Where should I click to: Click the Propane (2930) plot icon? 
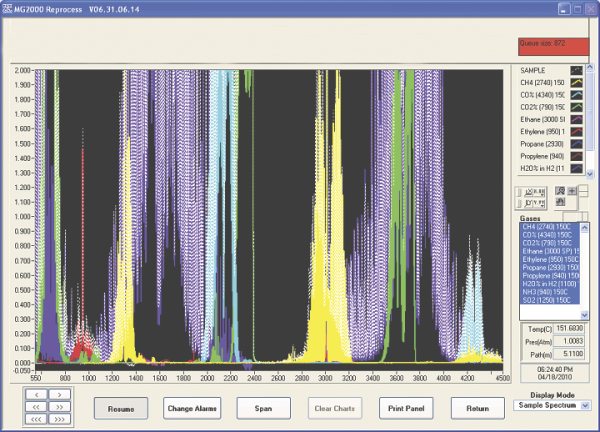[x=576, y=144]
